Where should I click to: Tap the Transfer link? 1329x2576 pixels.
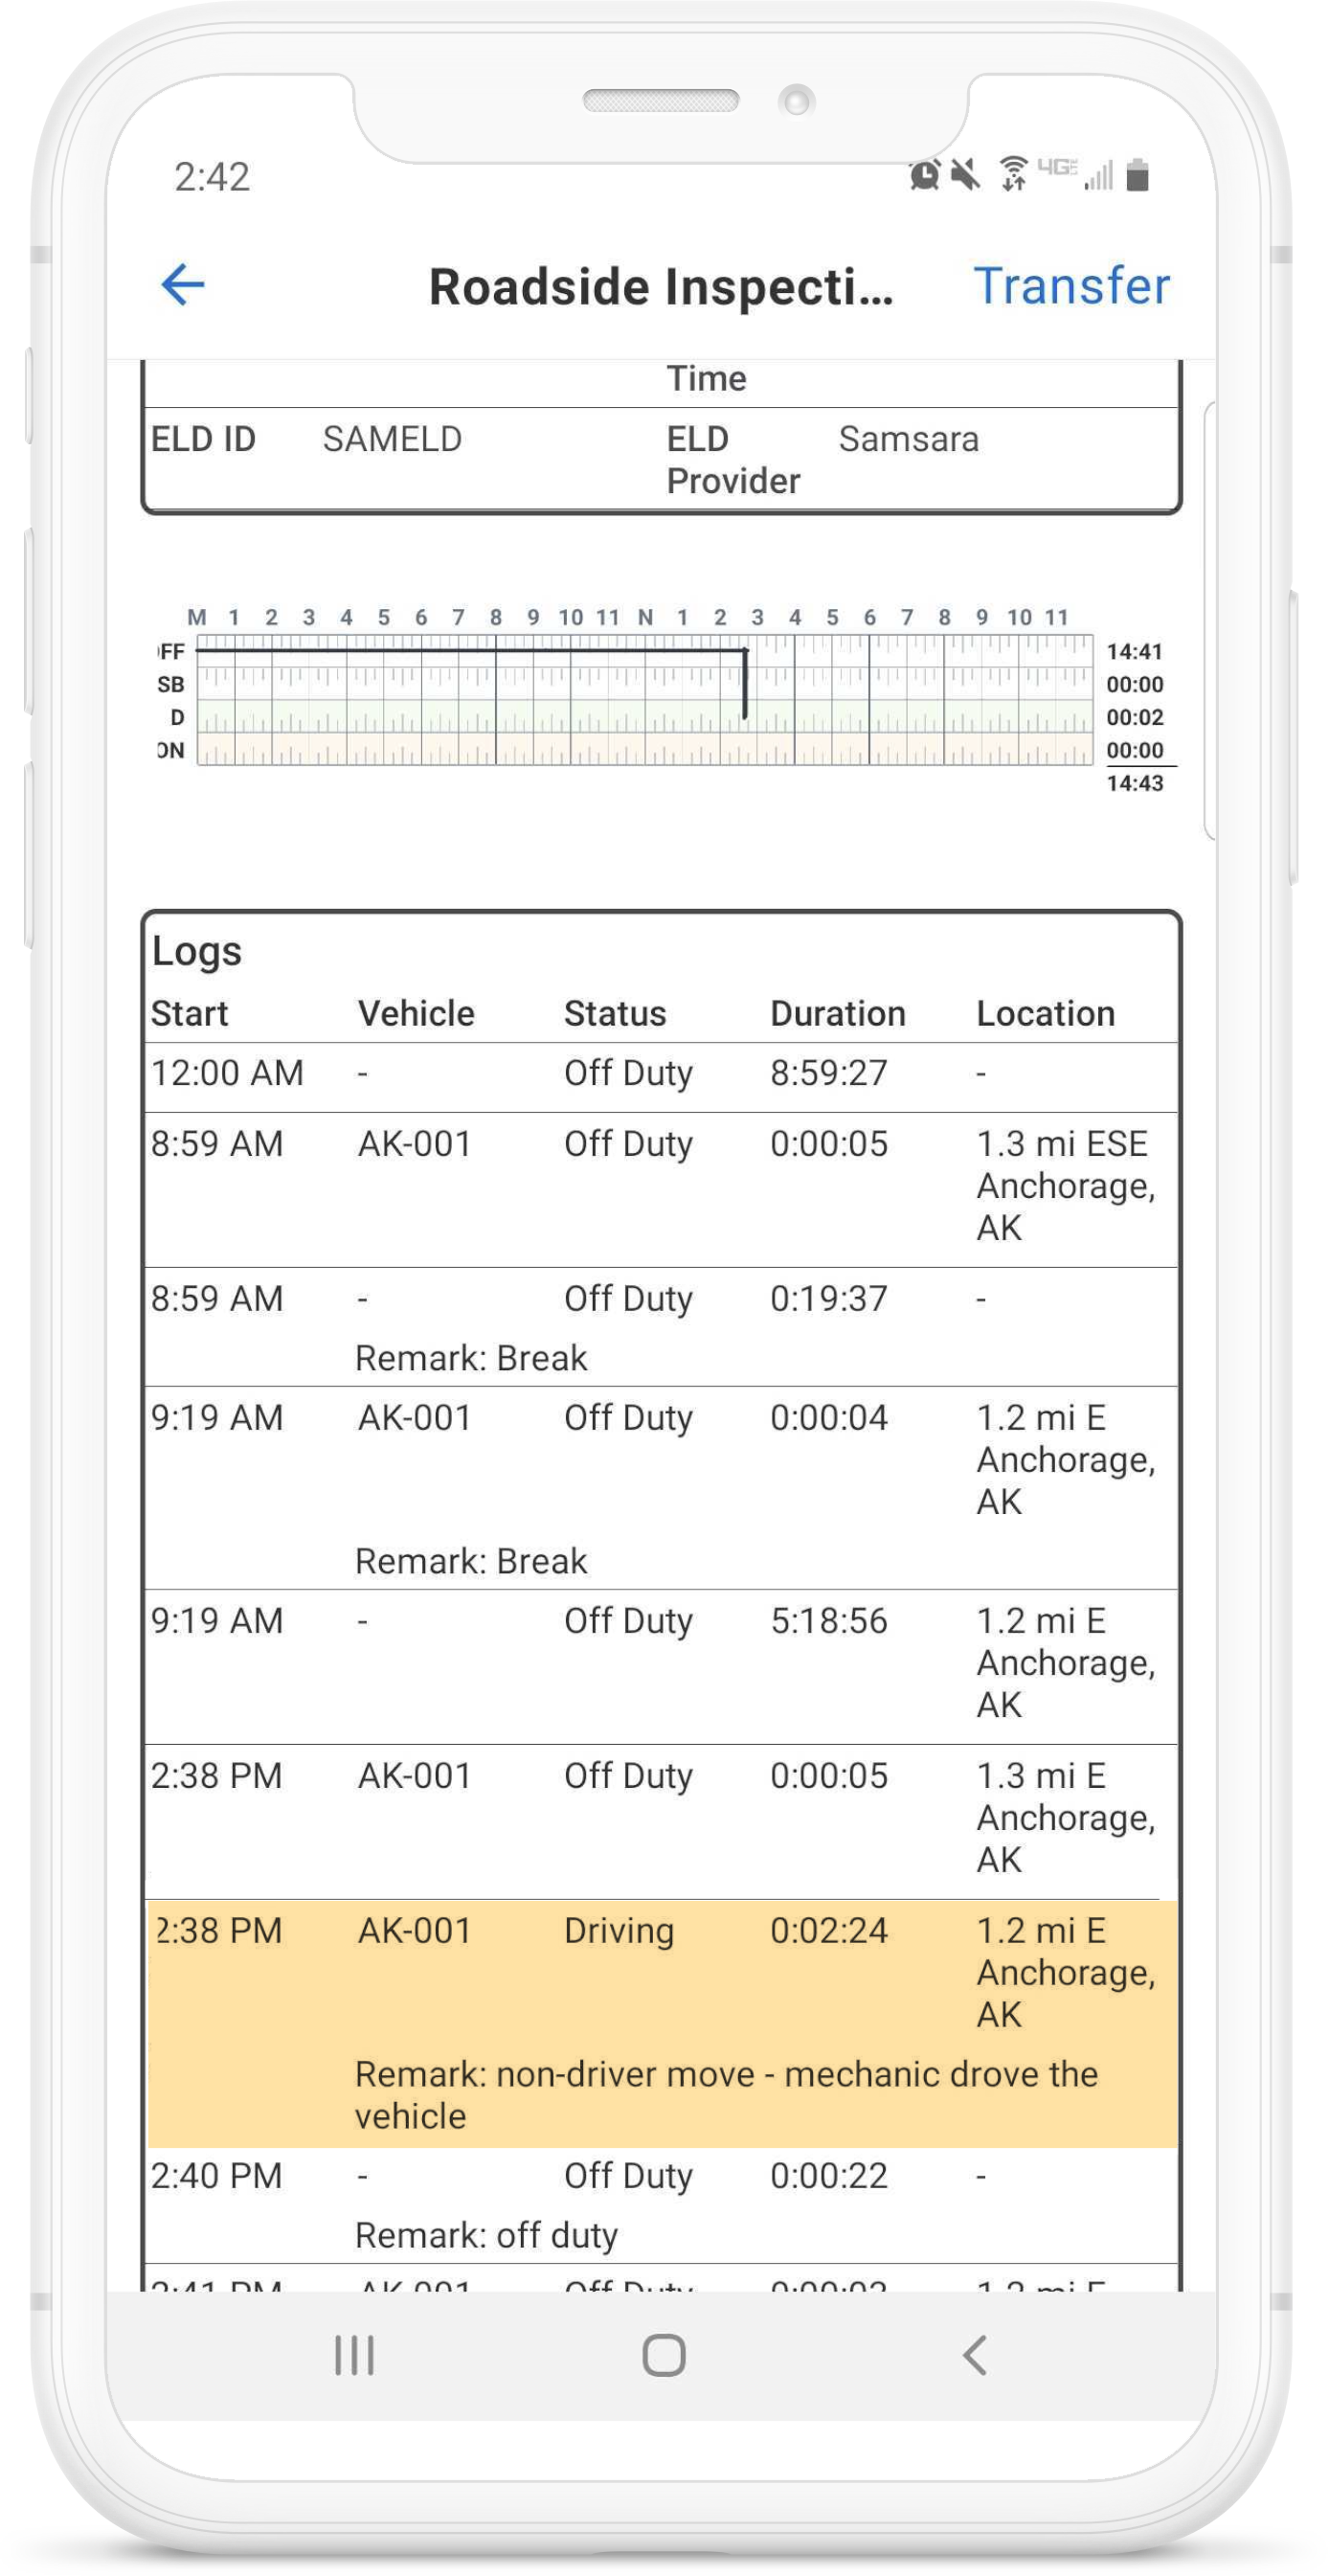pyautogui.click(x=1071, y=286)
